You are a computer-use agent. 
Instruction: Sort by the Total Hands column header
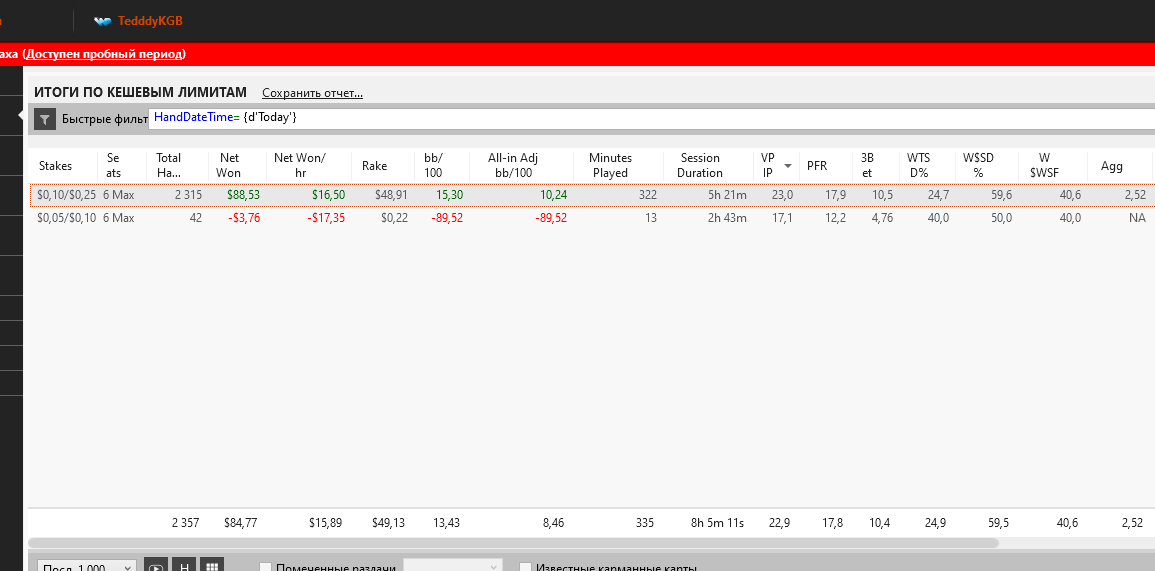[x=169, y=166]
